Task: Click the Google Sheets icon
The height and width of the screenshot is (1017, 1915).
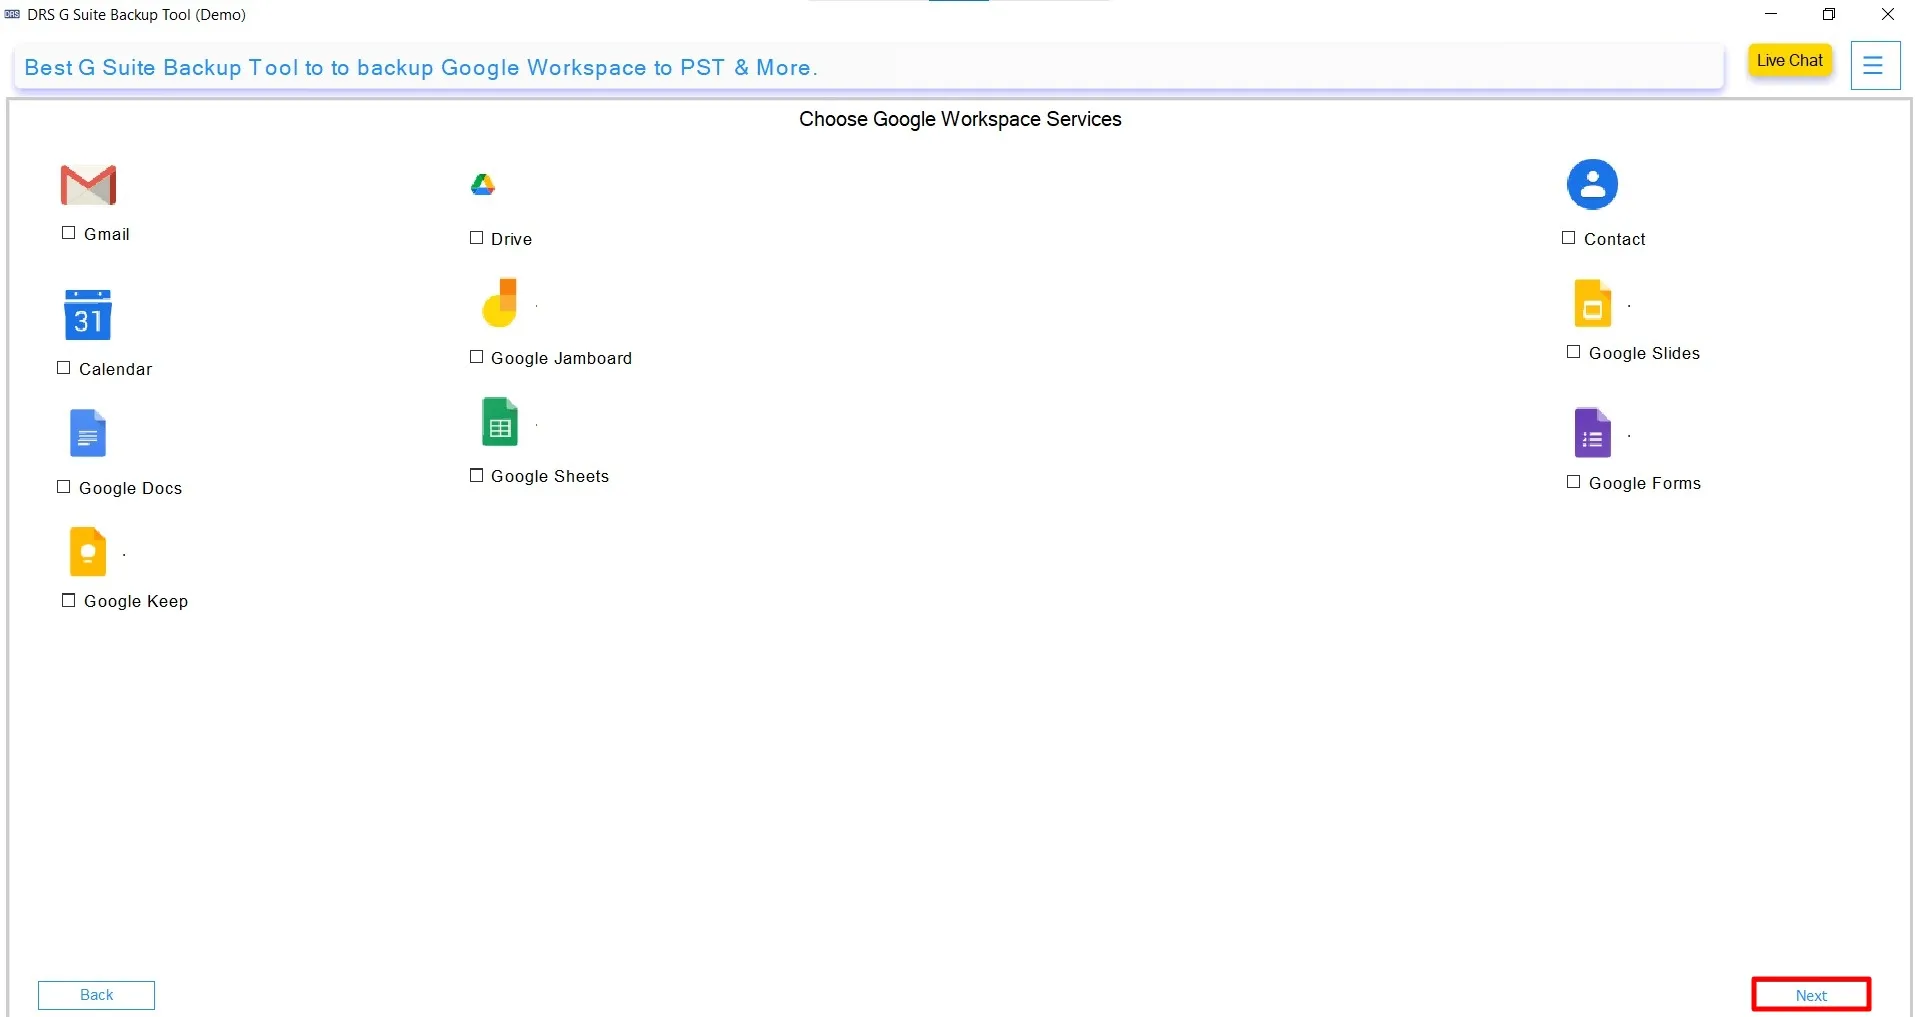Action: tap(500, 422)
